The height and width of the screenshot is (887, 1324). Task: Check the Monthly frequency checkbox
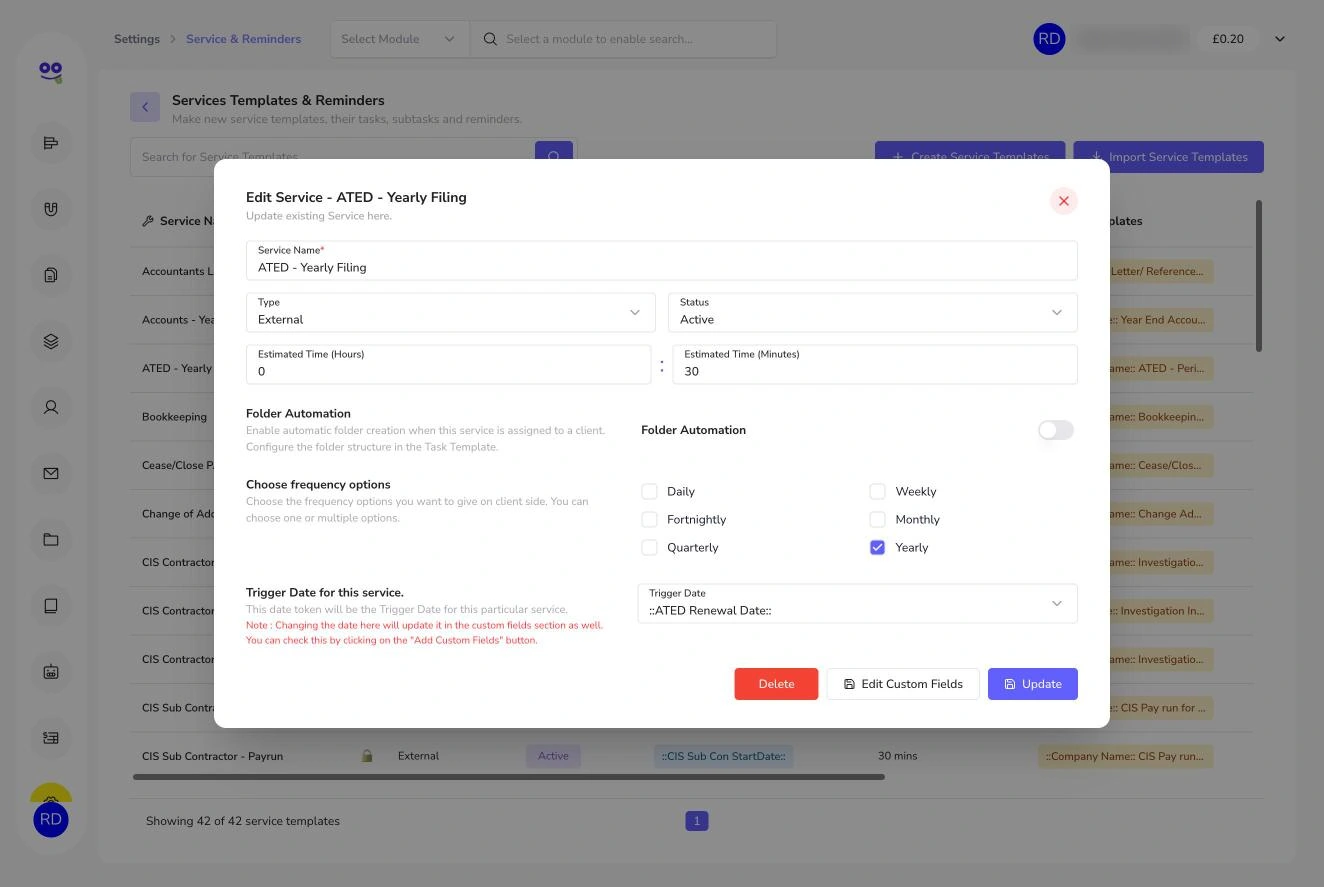(877, 519)
